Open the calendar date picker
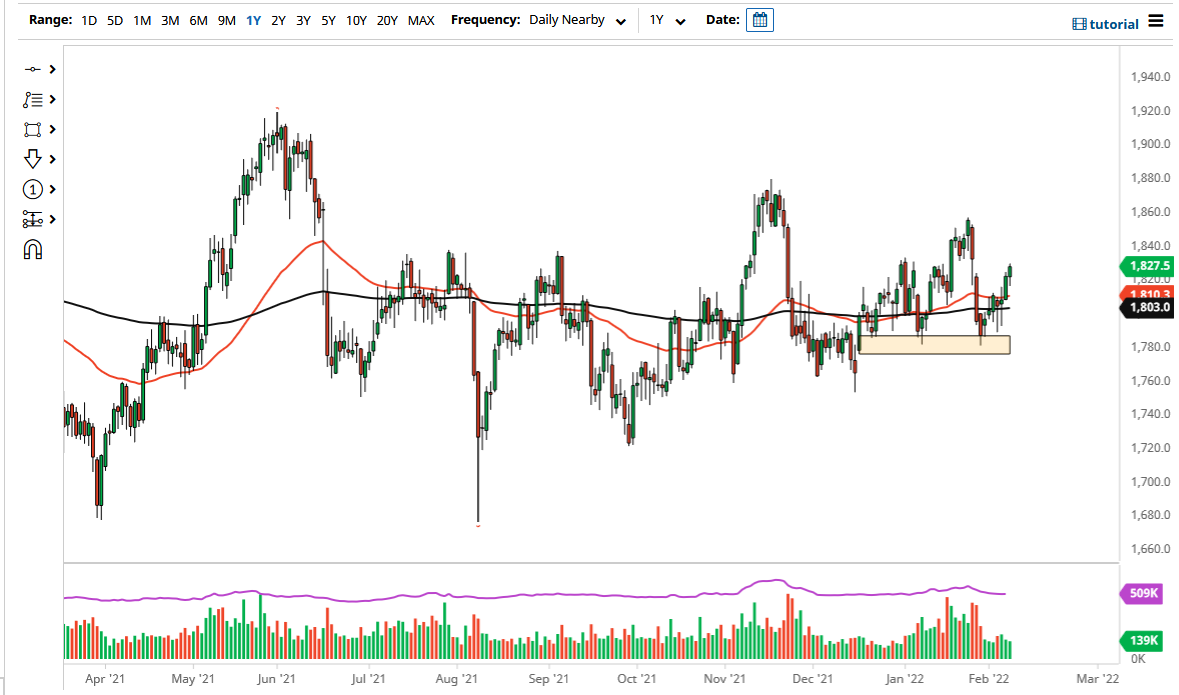1179x695 pixels. 759,20
